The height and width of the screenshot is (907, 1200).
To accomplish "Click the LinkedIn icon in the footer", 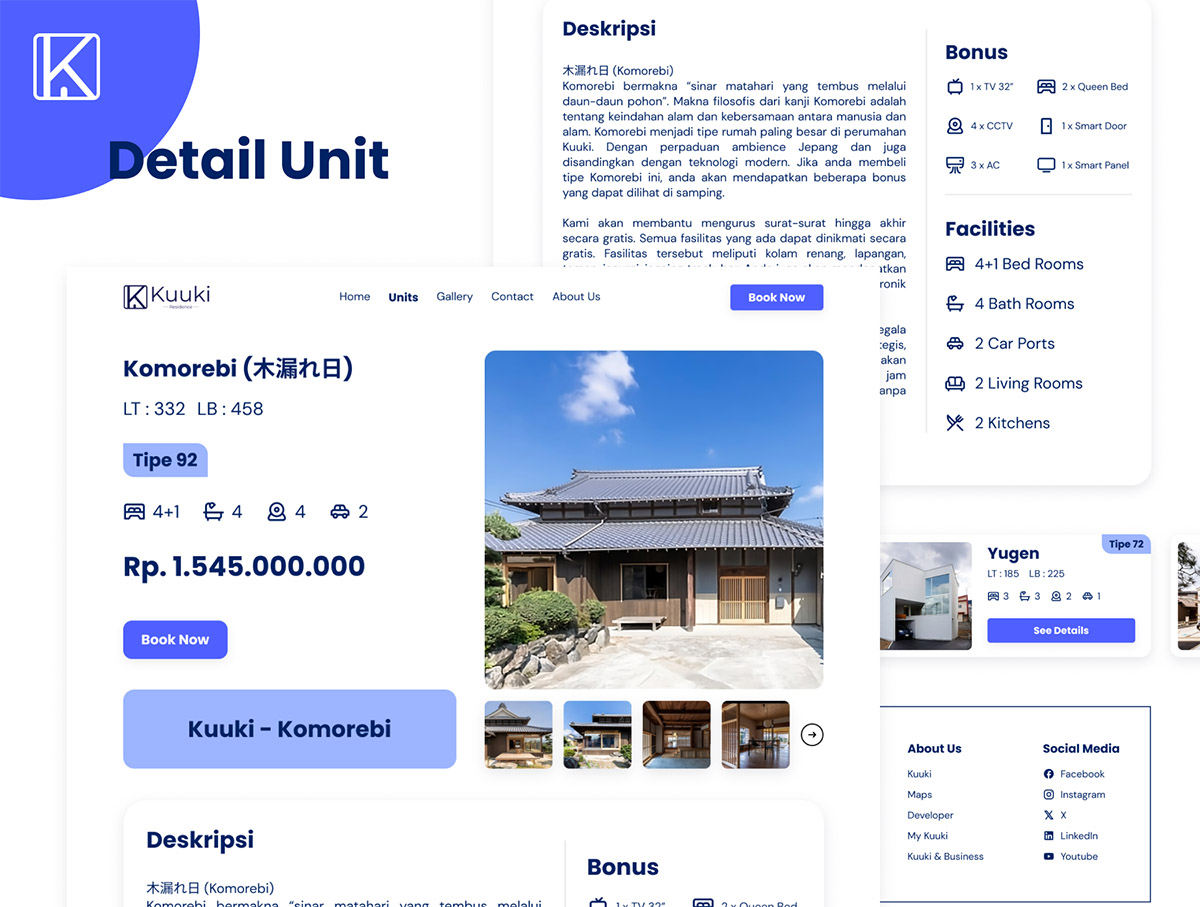I will (1048, 836).
